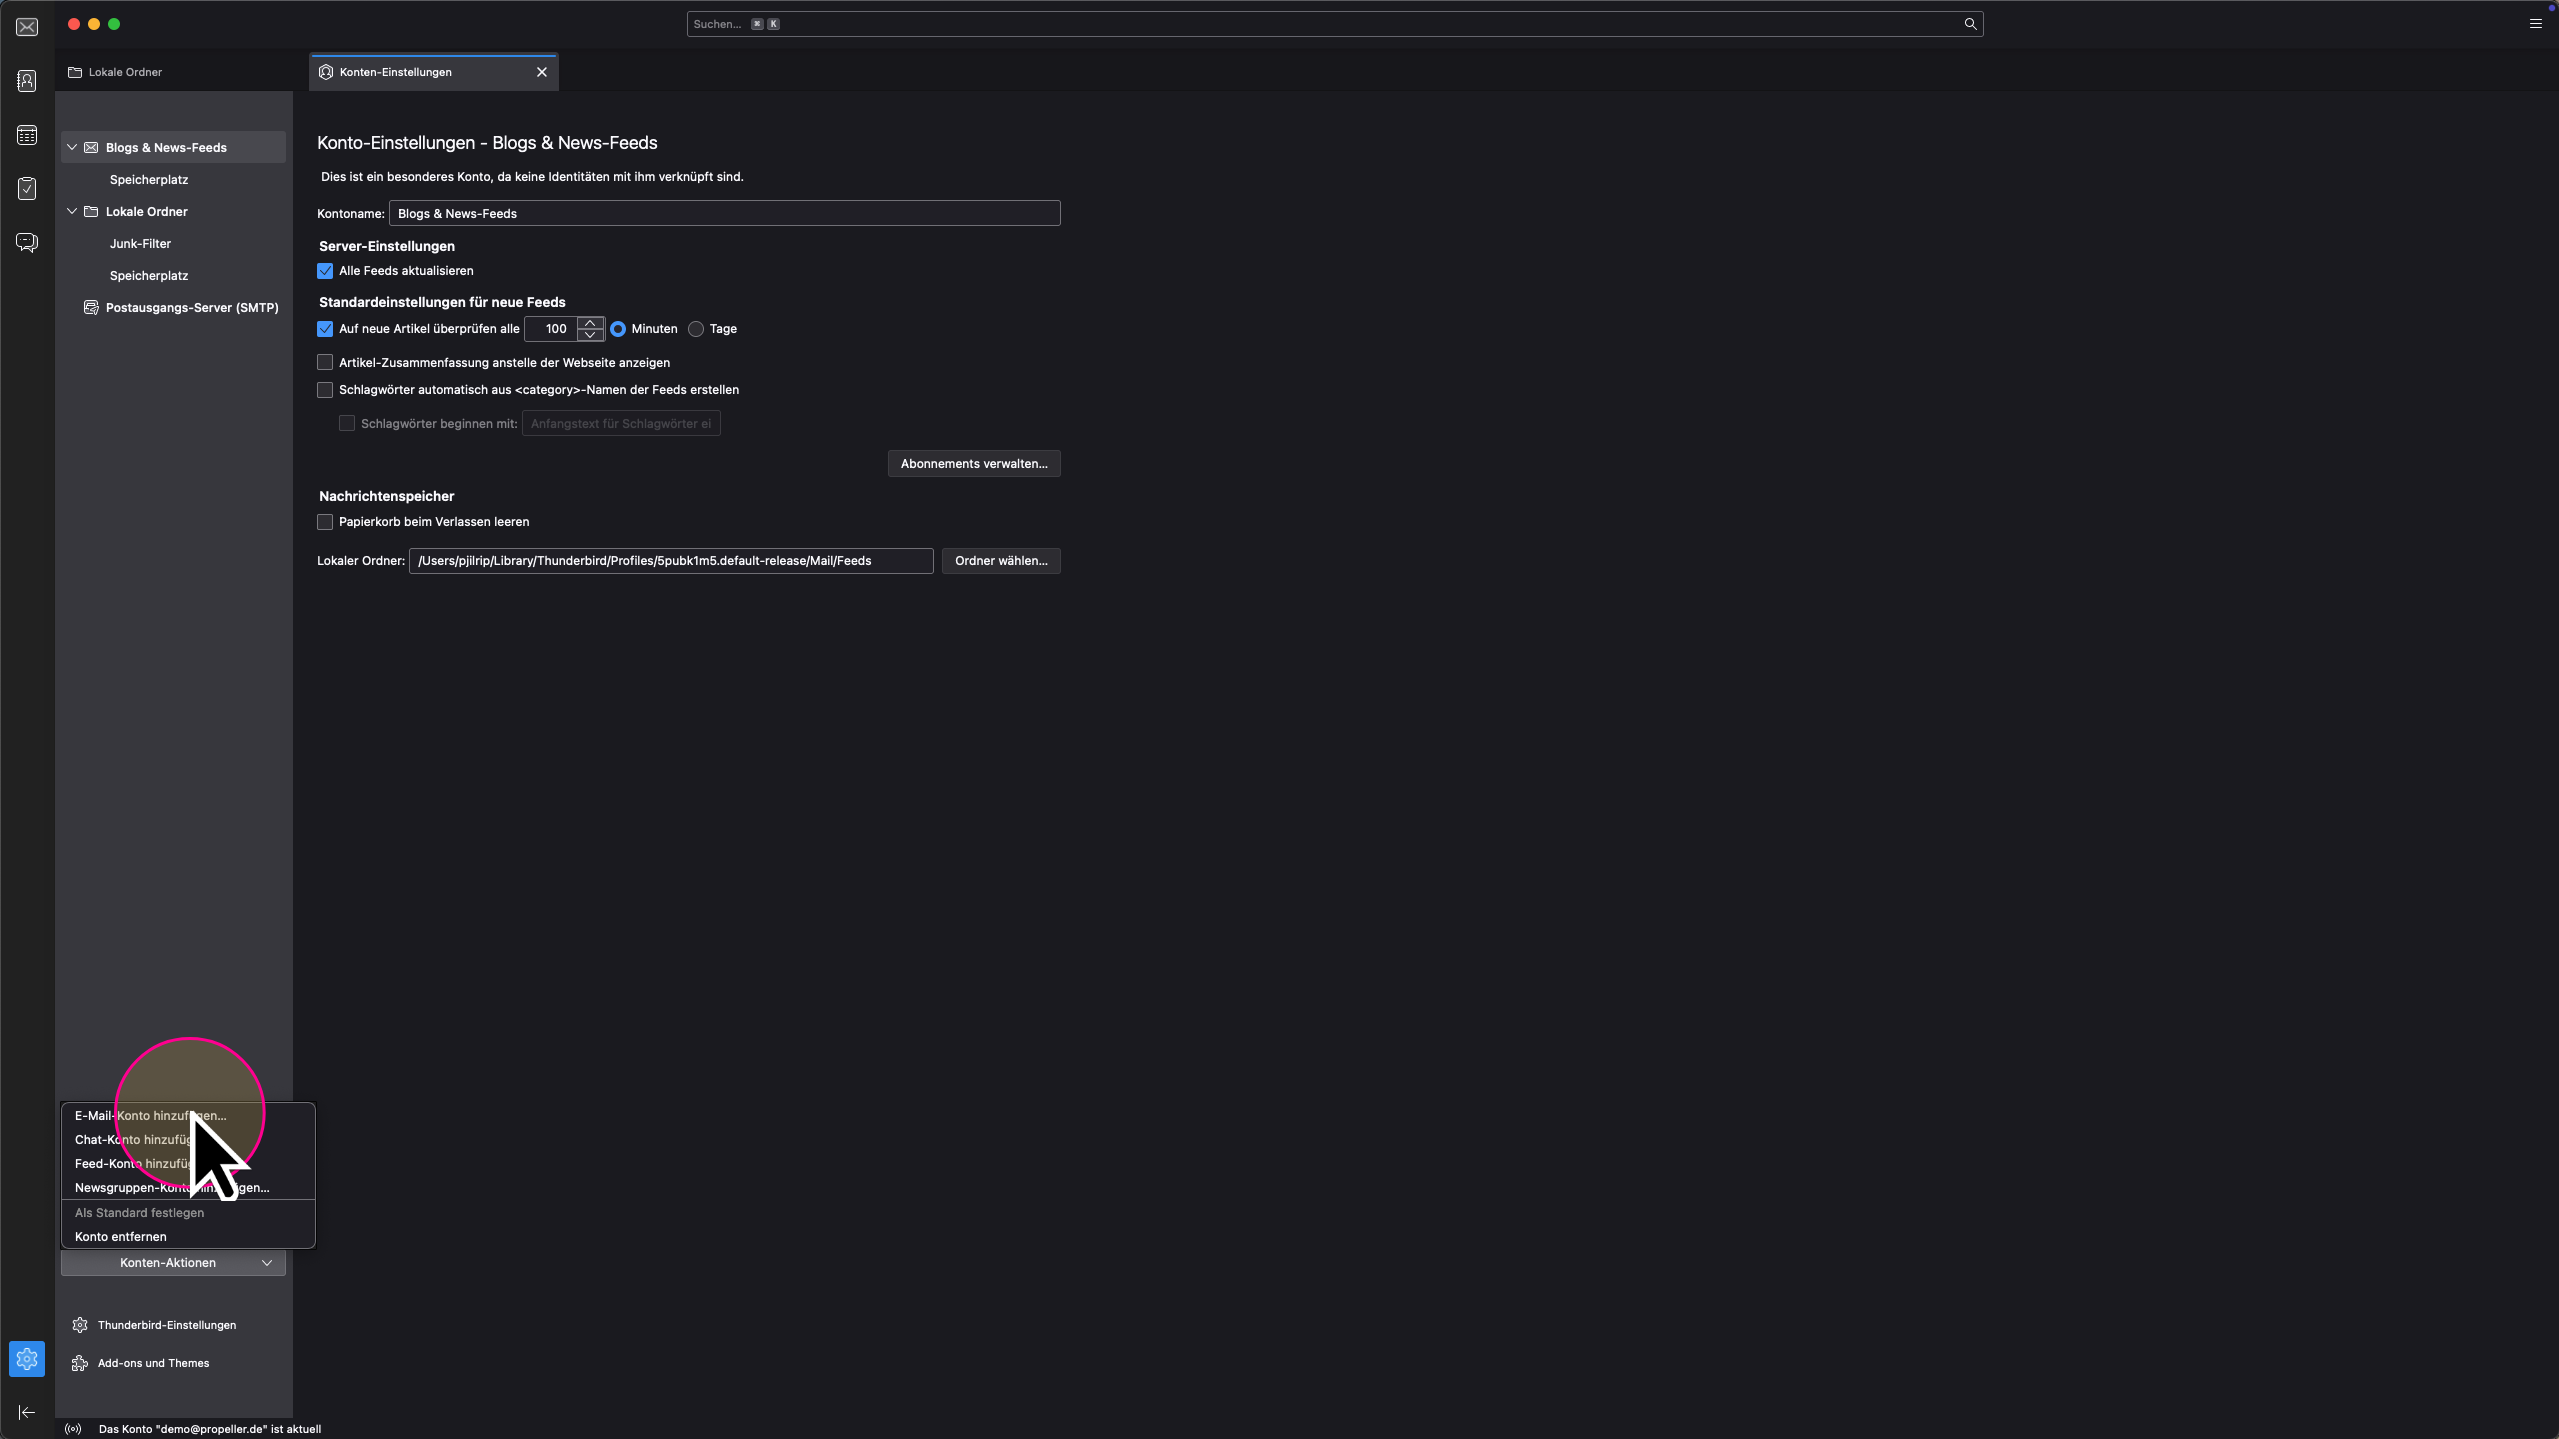Click the blue Settings gear icon
Screen dimensions: 2559x1439
pos(27,1359)
